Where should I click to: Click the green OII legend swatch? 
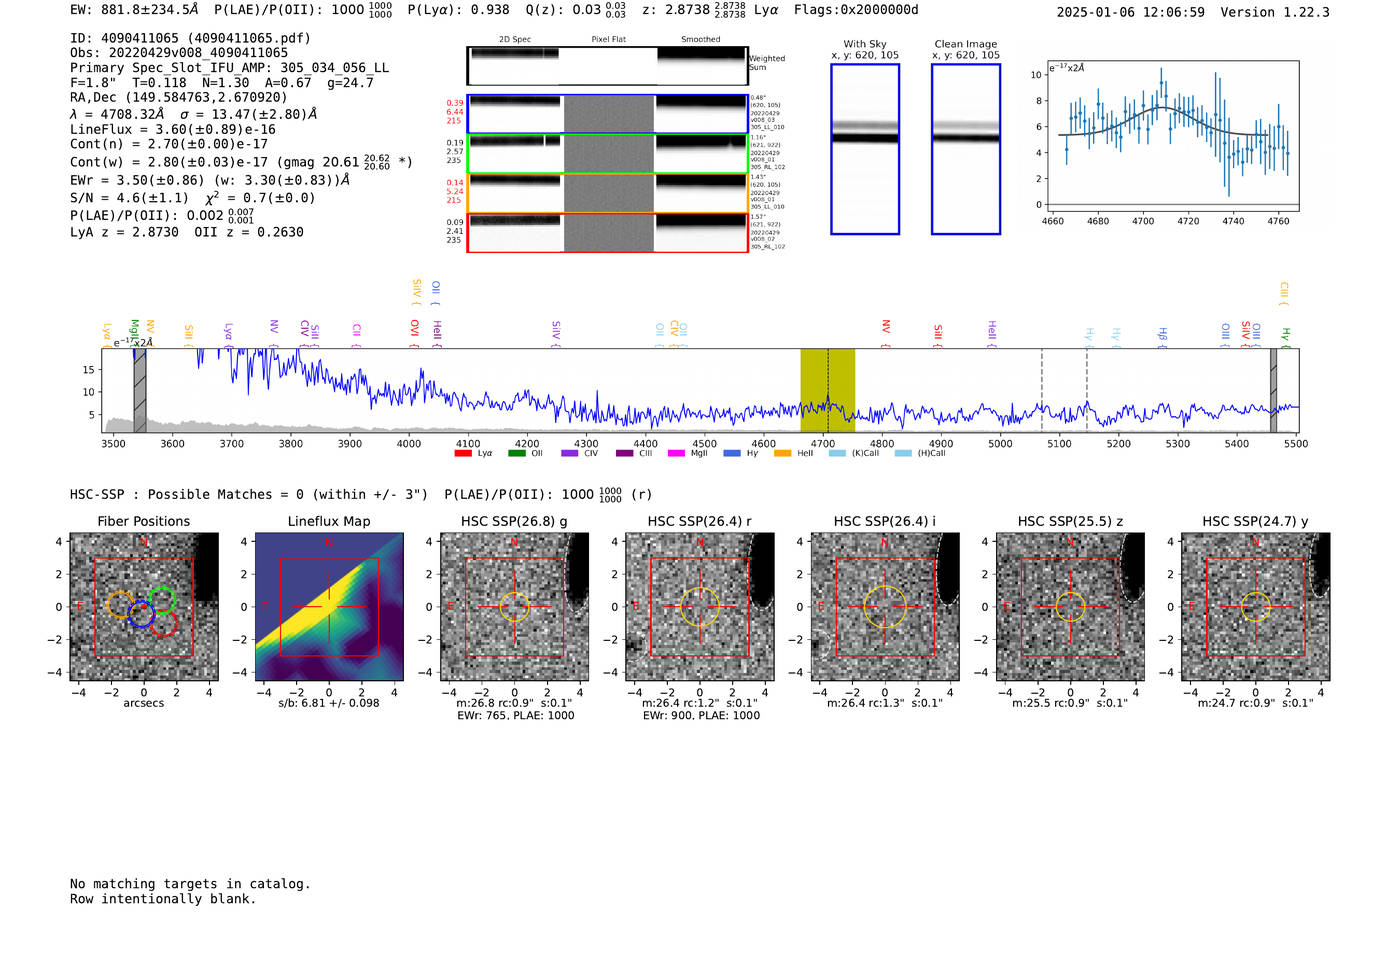[517, 454]
